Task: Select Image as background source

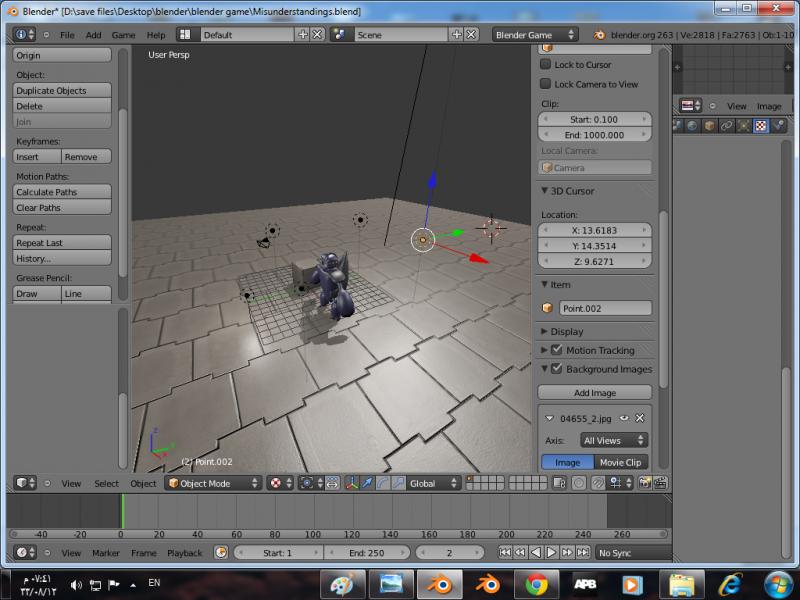Action: tap(567, 462)
